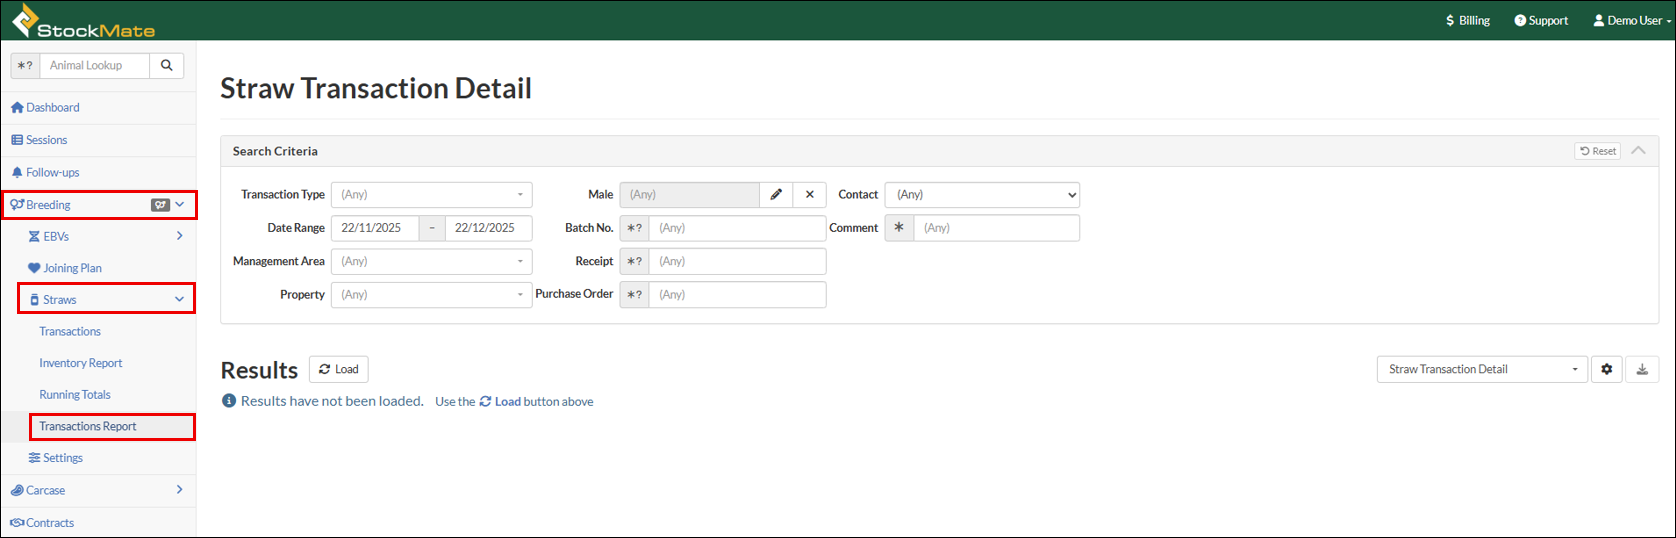
Task: Click the asterisk icon beside Comment
Action: click(x=899, y=228)
